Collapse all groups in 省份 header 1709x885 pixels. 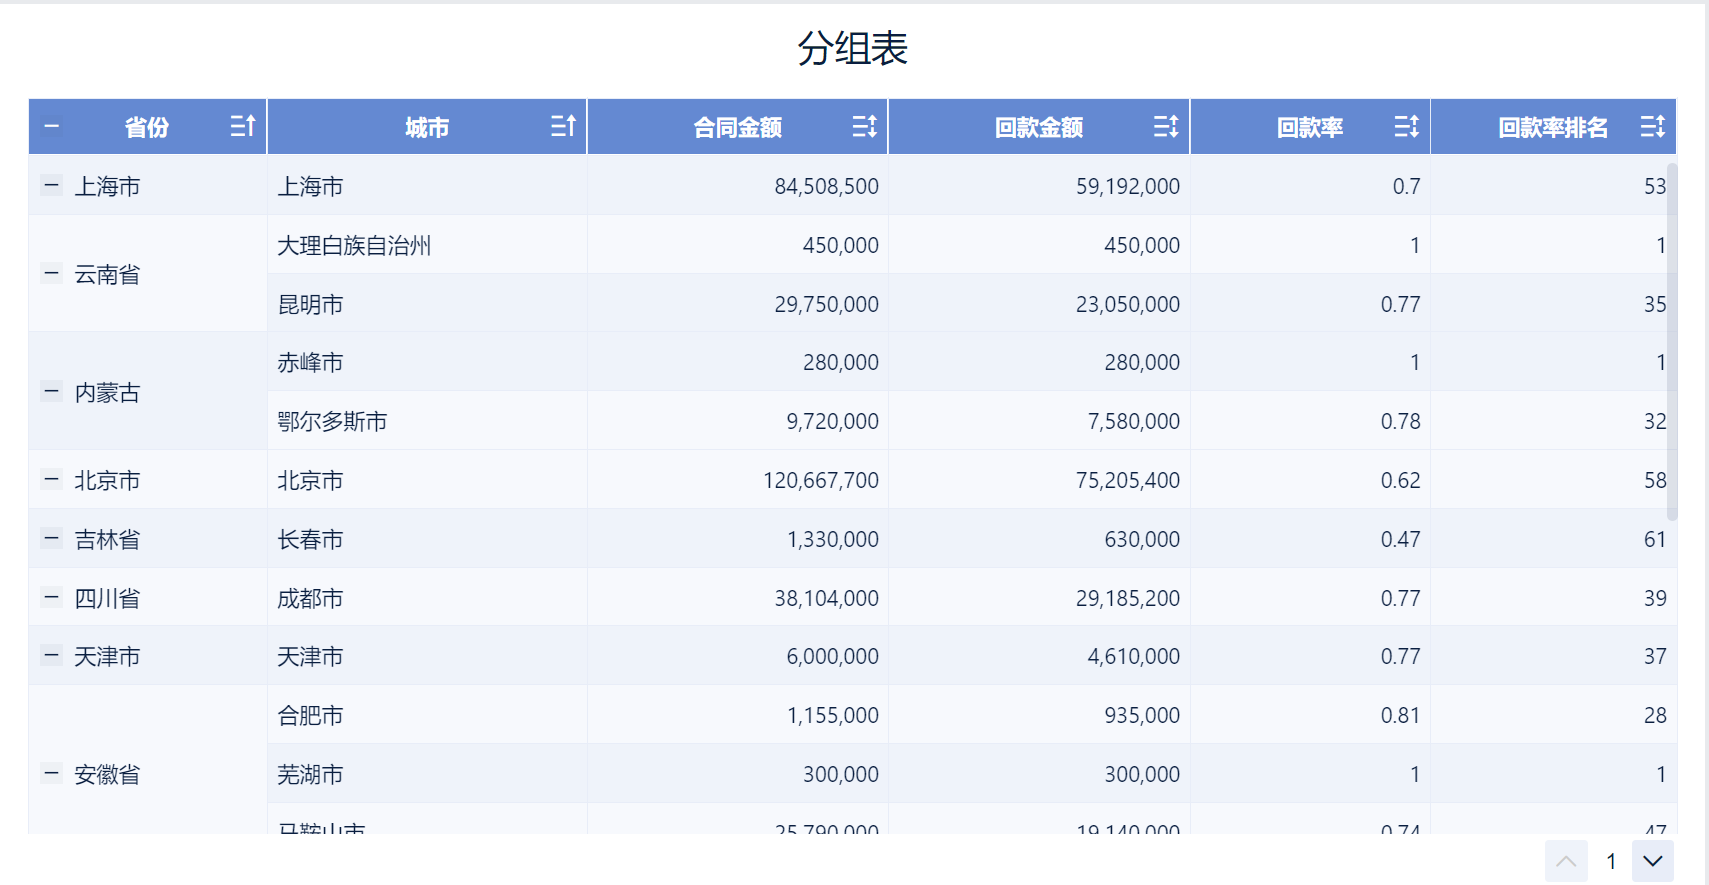coord(52,127)
